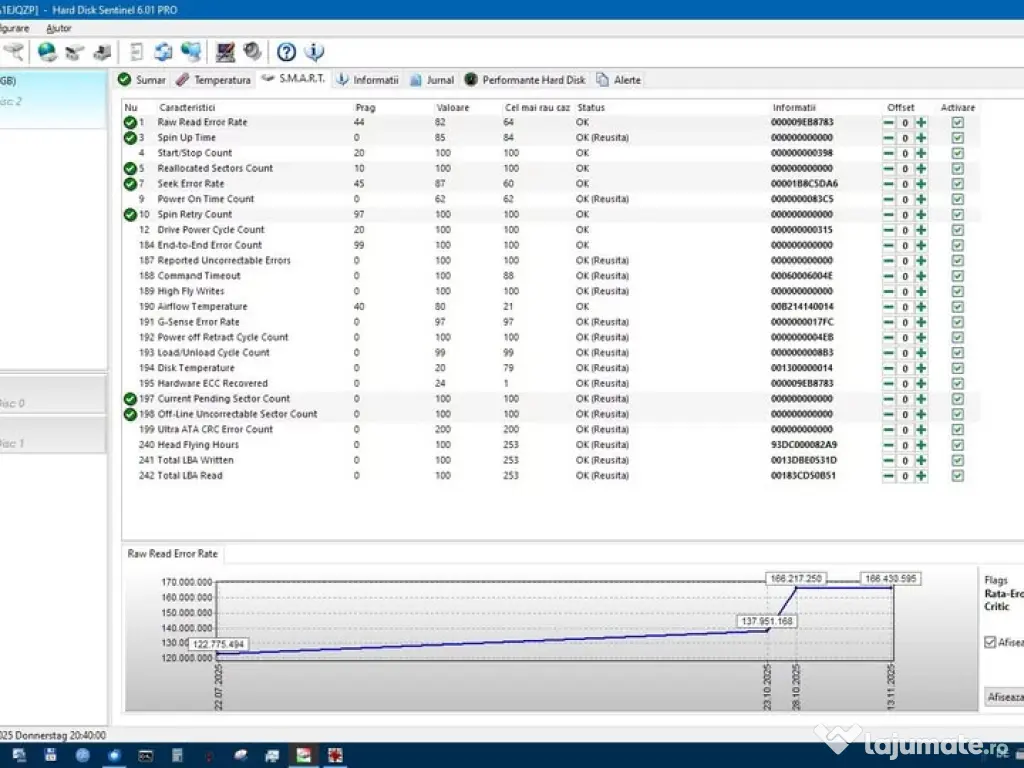Click the monitor chart icon in toolbar
Image resolution: width=1024 pixels, height=768 pixels.
point(226,52)
